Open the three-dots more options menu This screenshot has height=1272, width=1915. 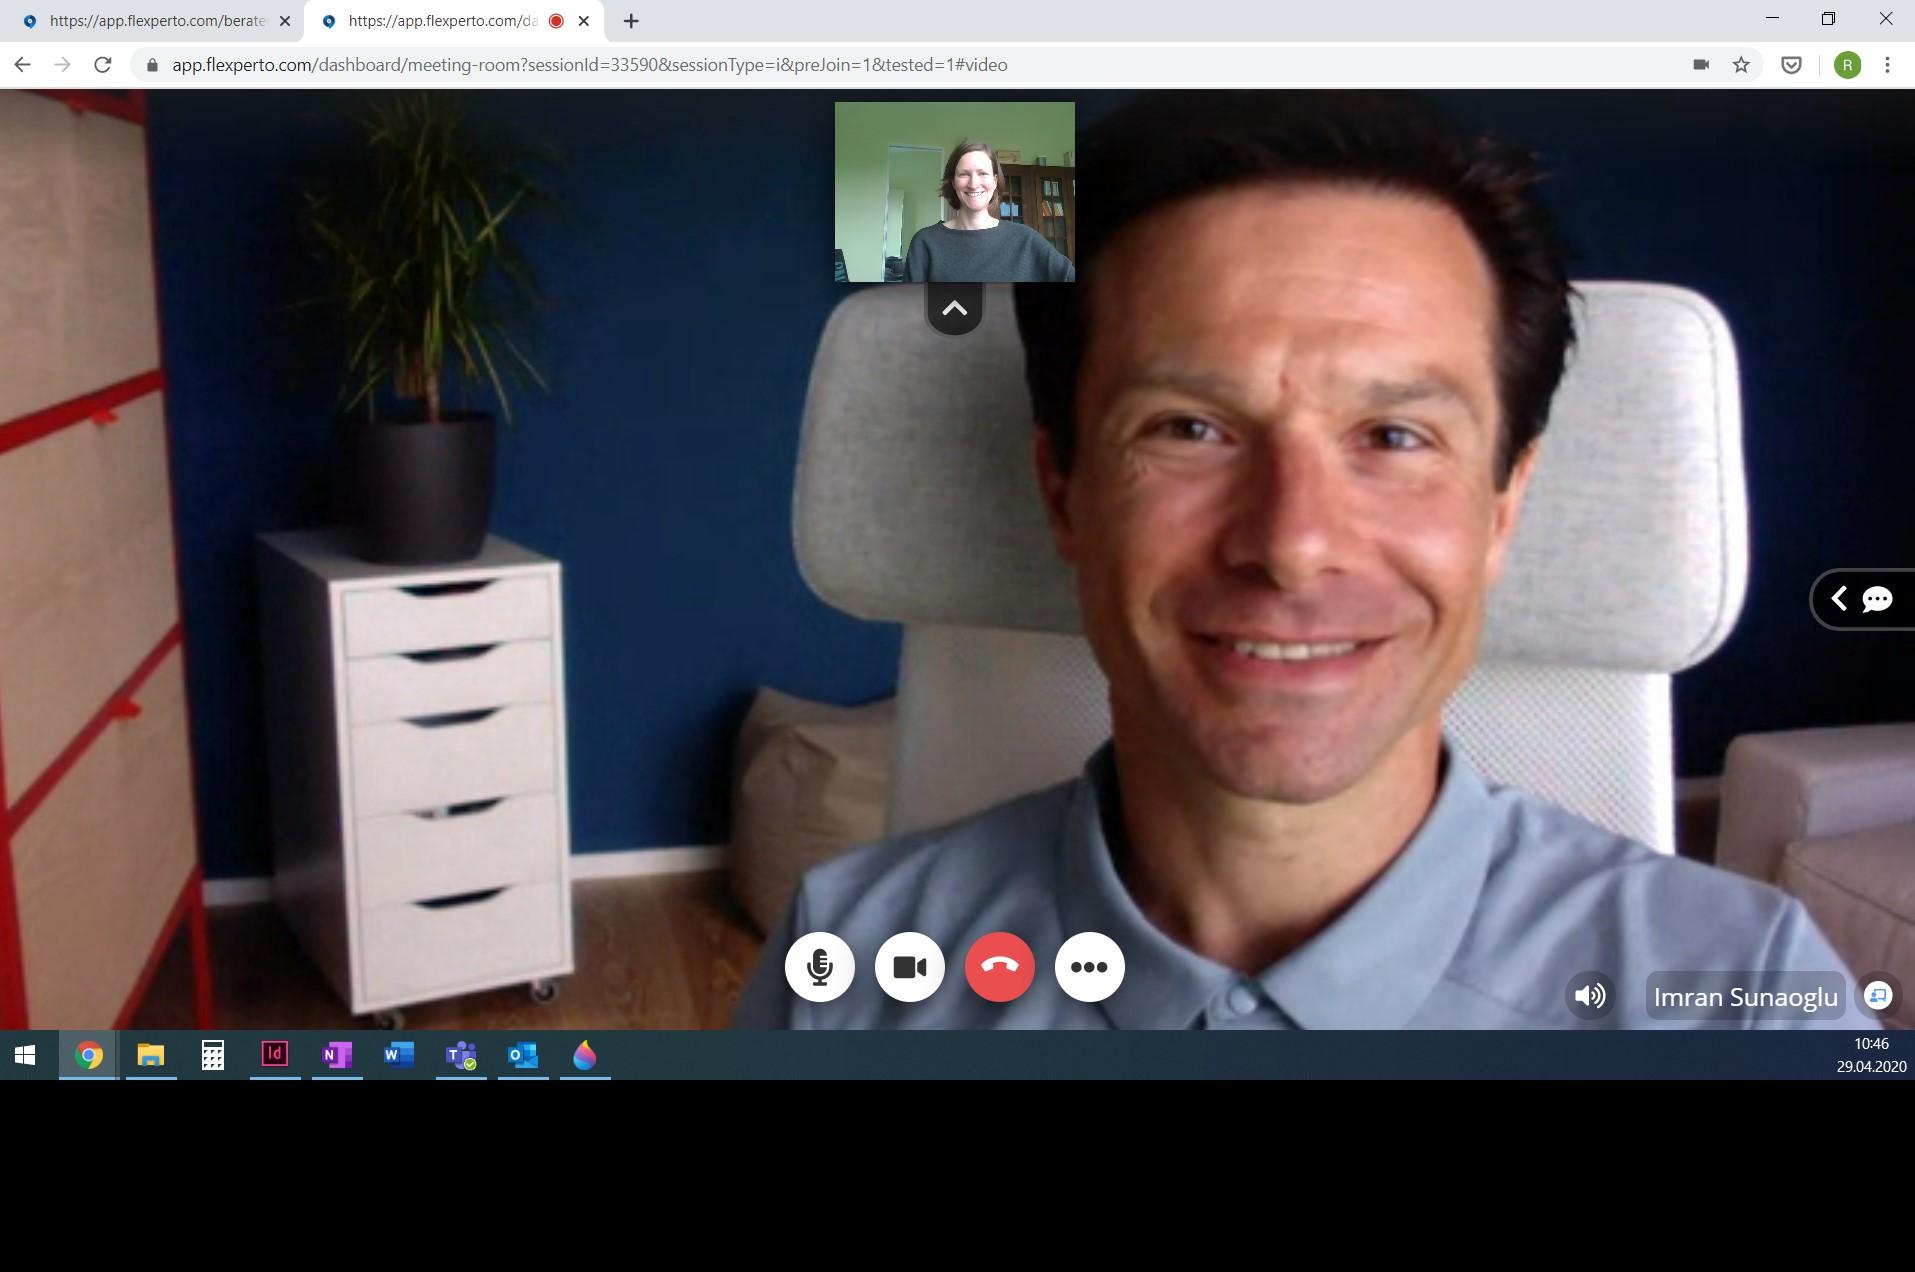1089,967
